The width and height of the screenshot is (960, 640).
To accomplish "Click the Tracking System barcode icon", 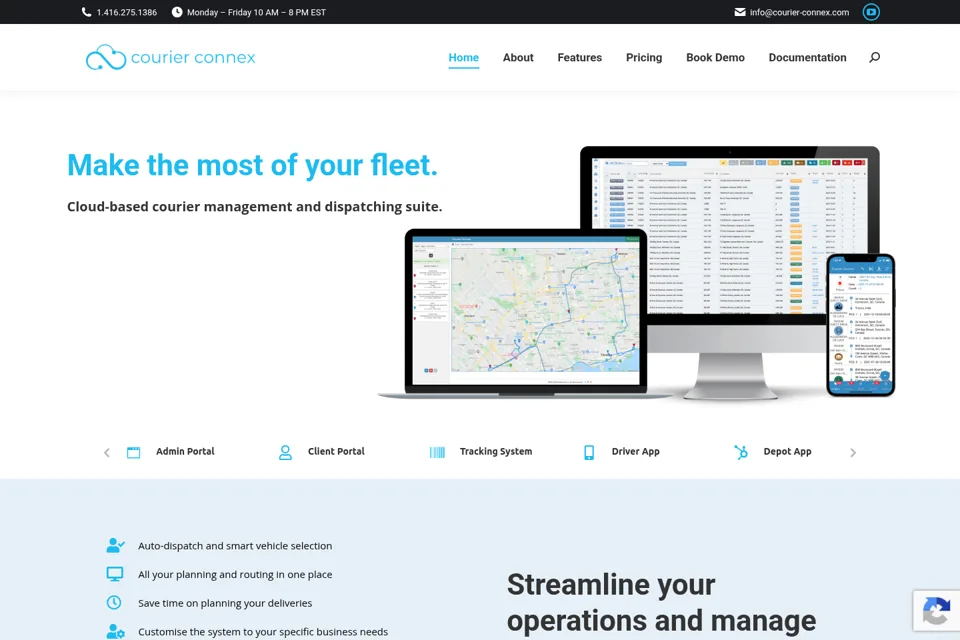I will pyautogui.click(x=437, y=452).
